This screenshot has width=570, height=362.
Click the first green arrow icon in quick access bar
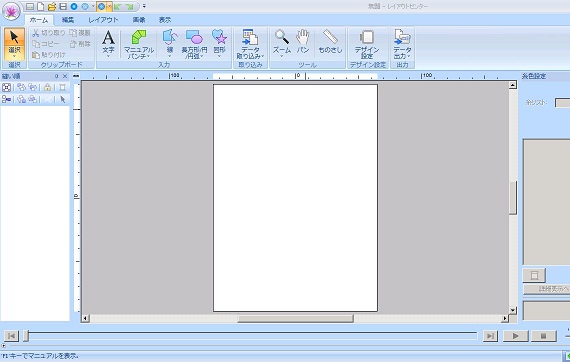tap(117, 7)
